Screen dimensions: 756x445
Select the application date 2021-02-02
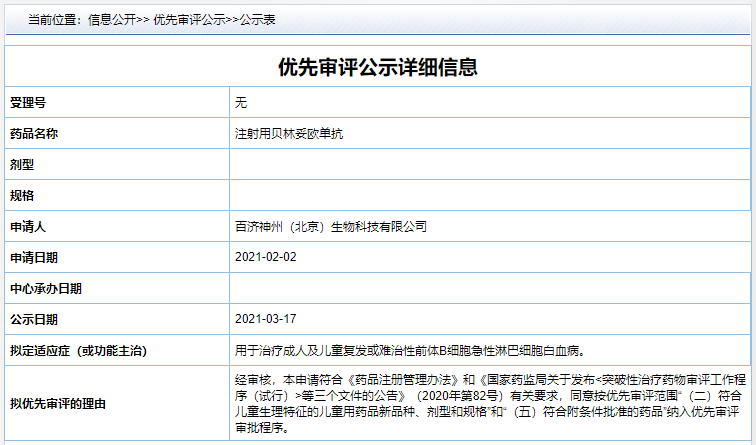266,257
